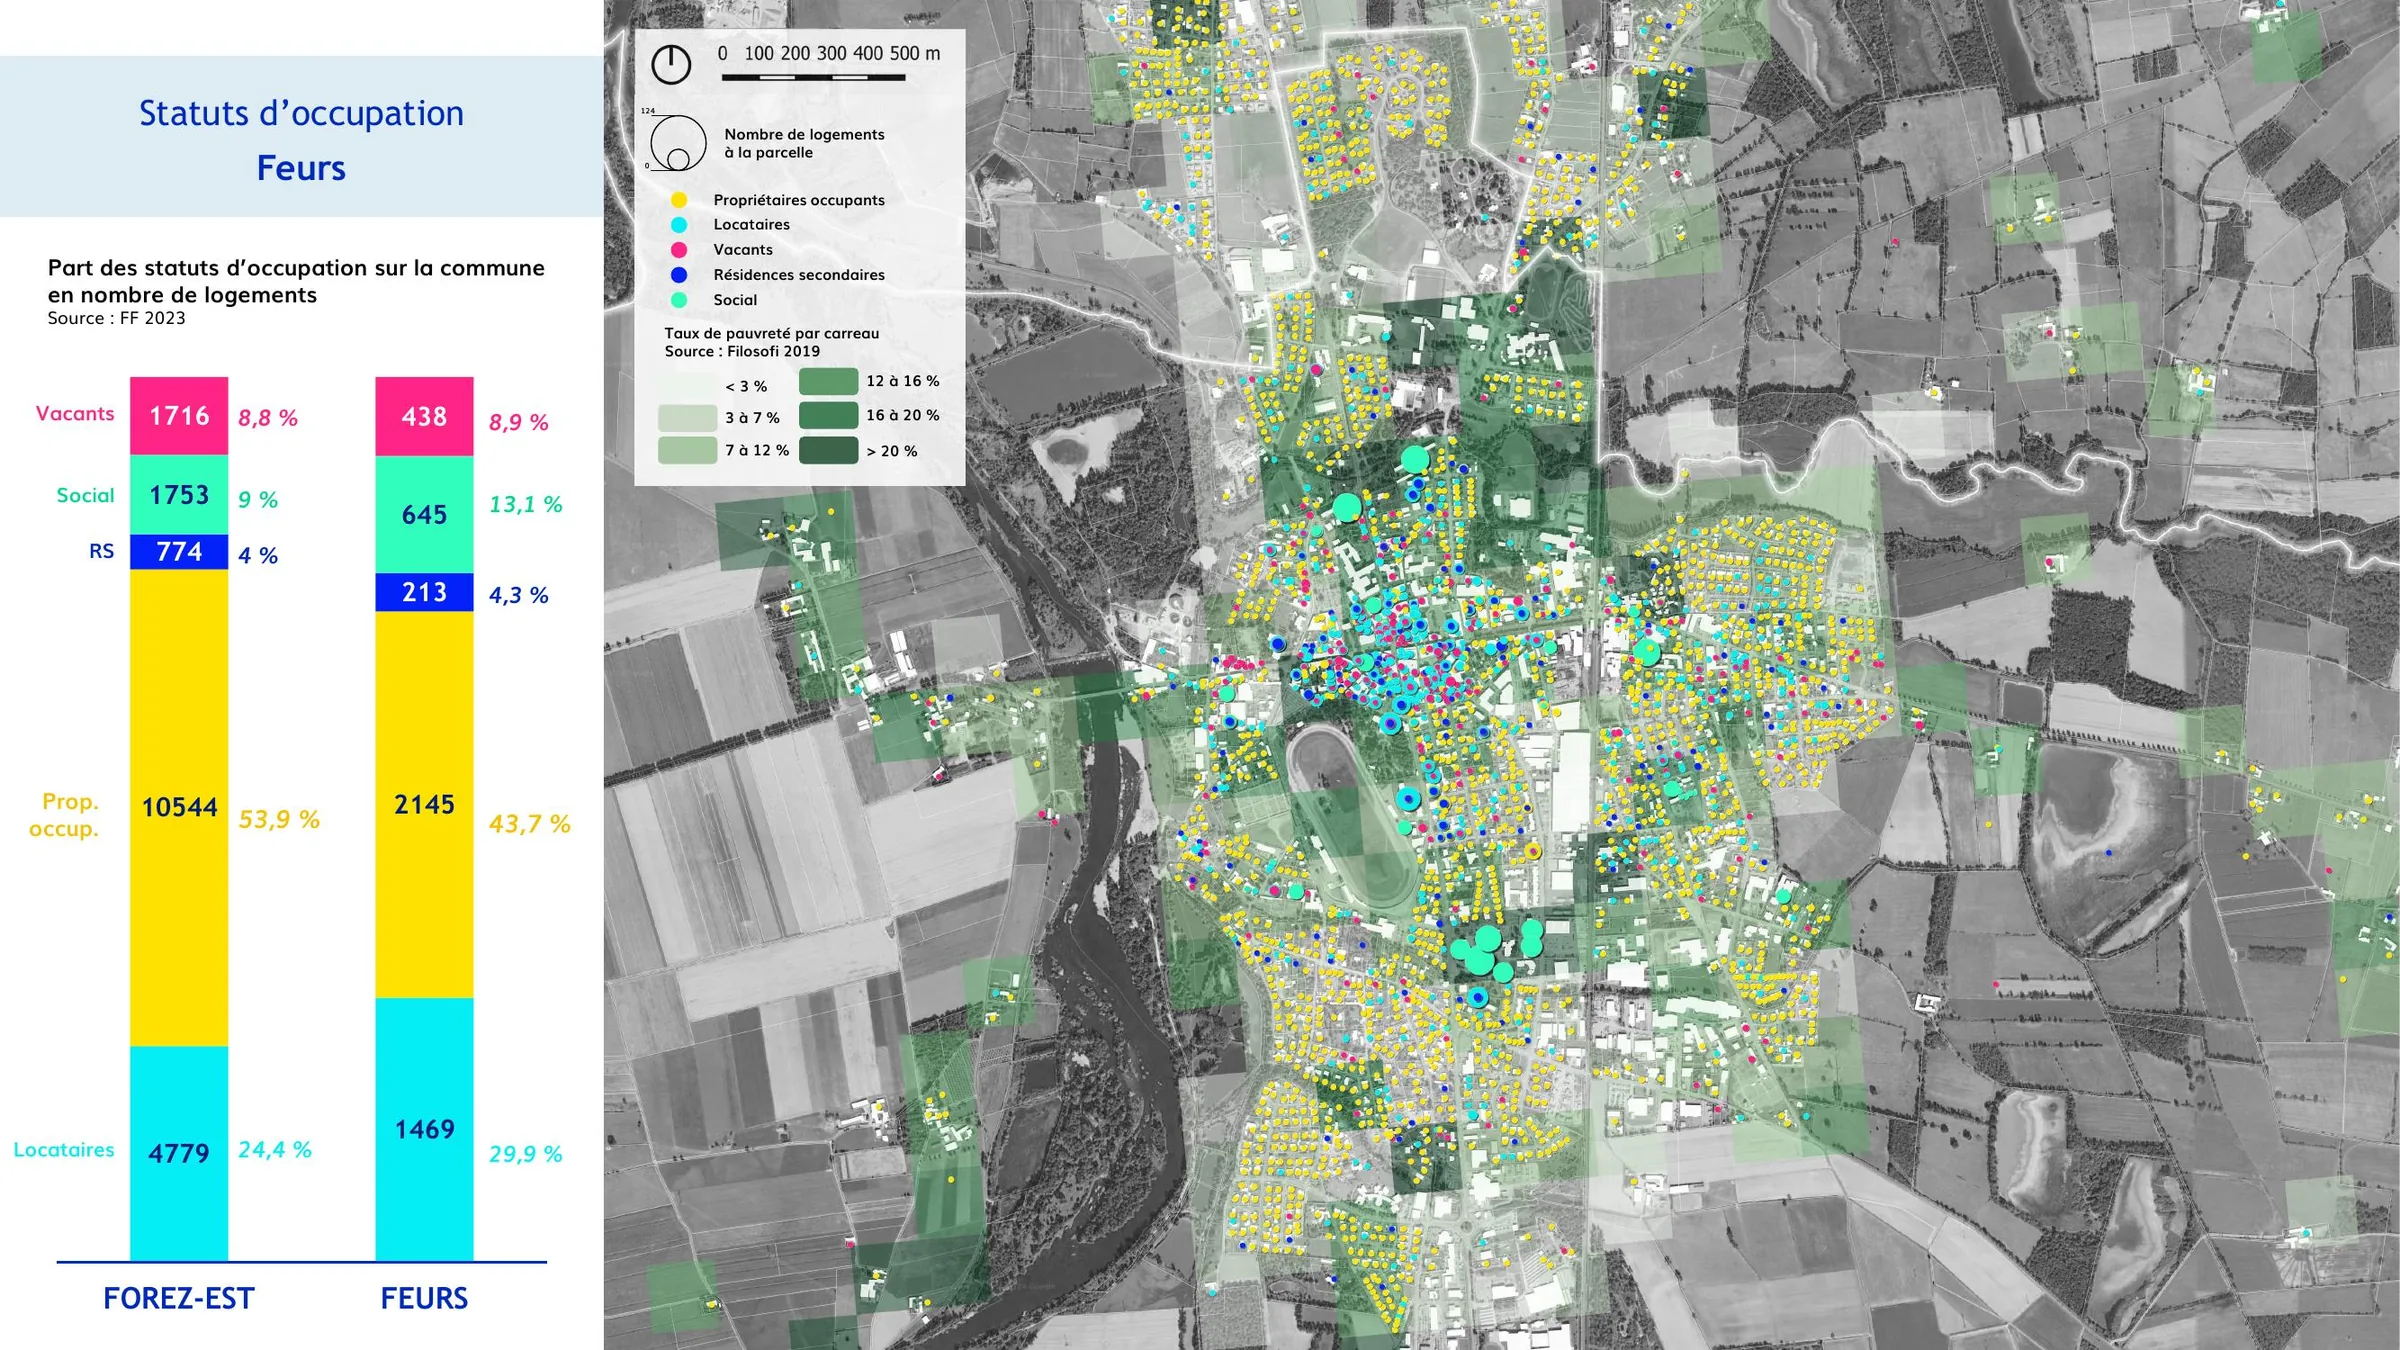Click the nested circles parcel-size symbol
The width and height of the screenshot is (2400, 1350).
(x=677, y=142)
